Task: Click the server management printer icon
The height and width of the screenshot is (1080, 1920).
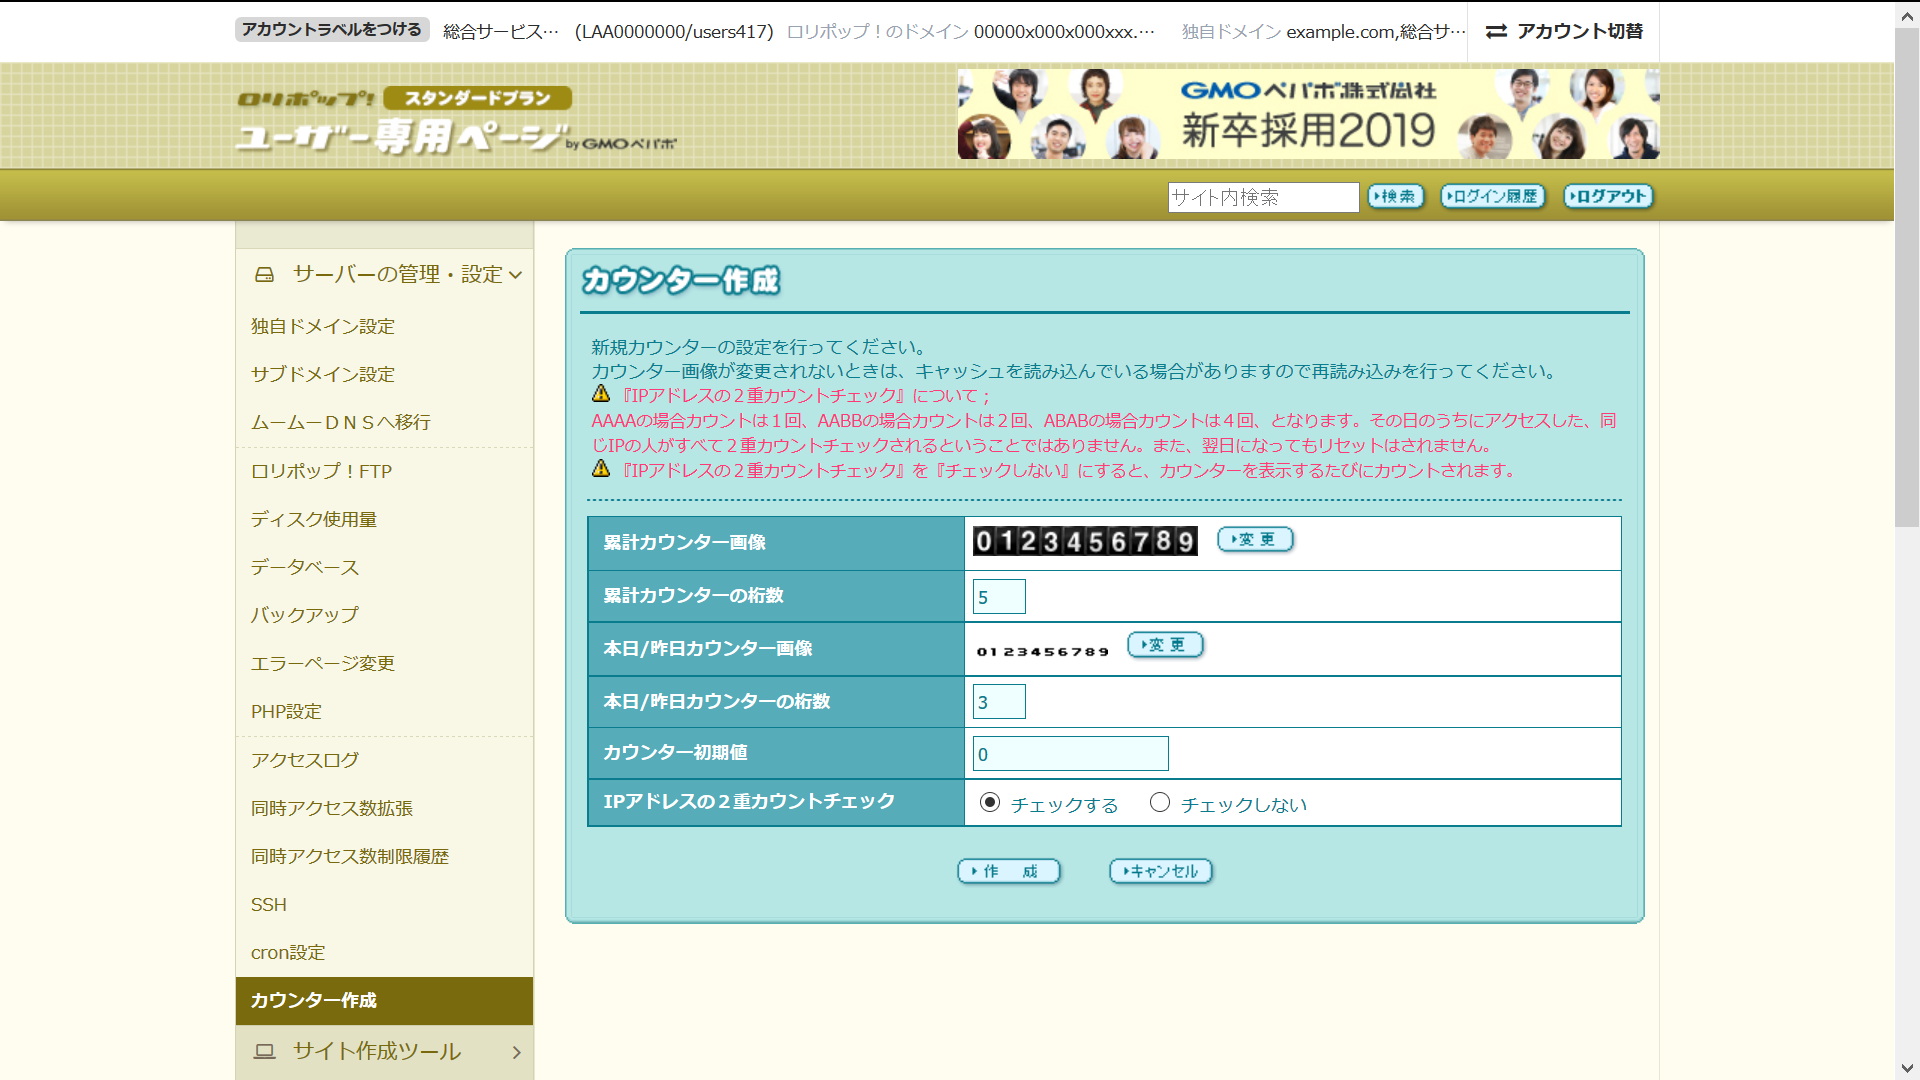Action: coord(264,274)
